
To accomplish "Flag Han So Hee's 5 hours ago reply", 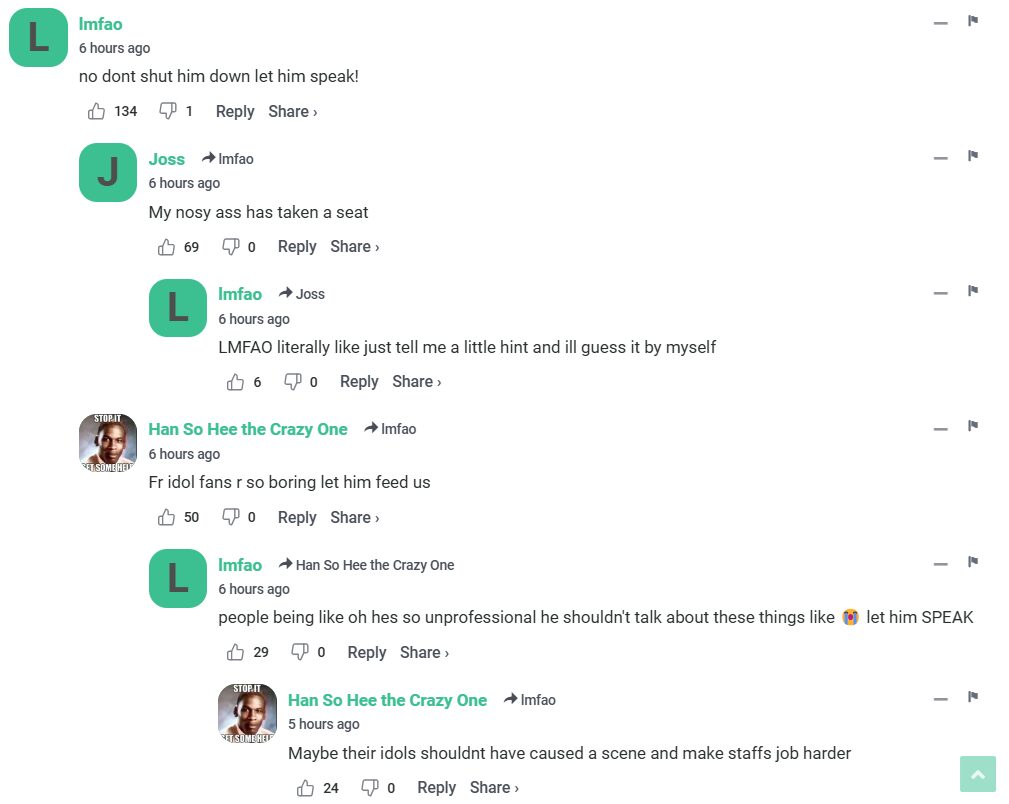I will 972,697.
